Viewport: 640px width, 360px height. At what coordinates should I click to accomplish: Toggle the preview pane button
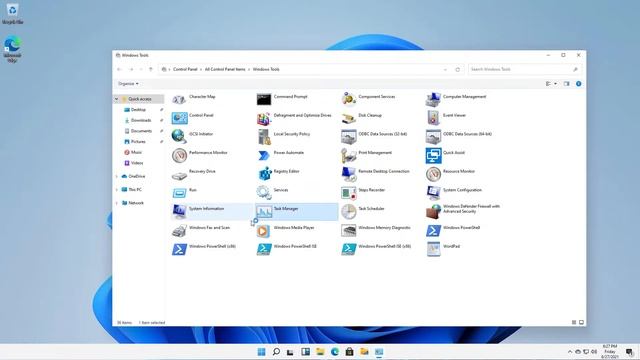point(567,84)
